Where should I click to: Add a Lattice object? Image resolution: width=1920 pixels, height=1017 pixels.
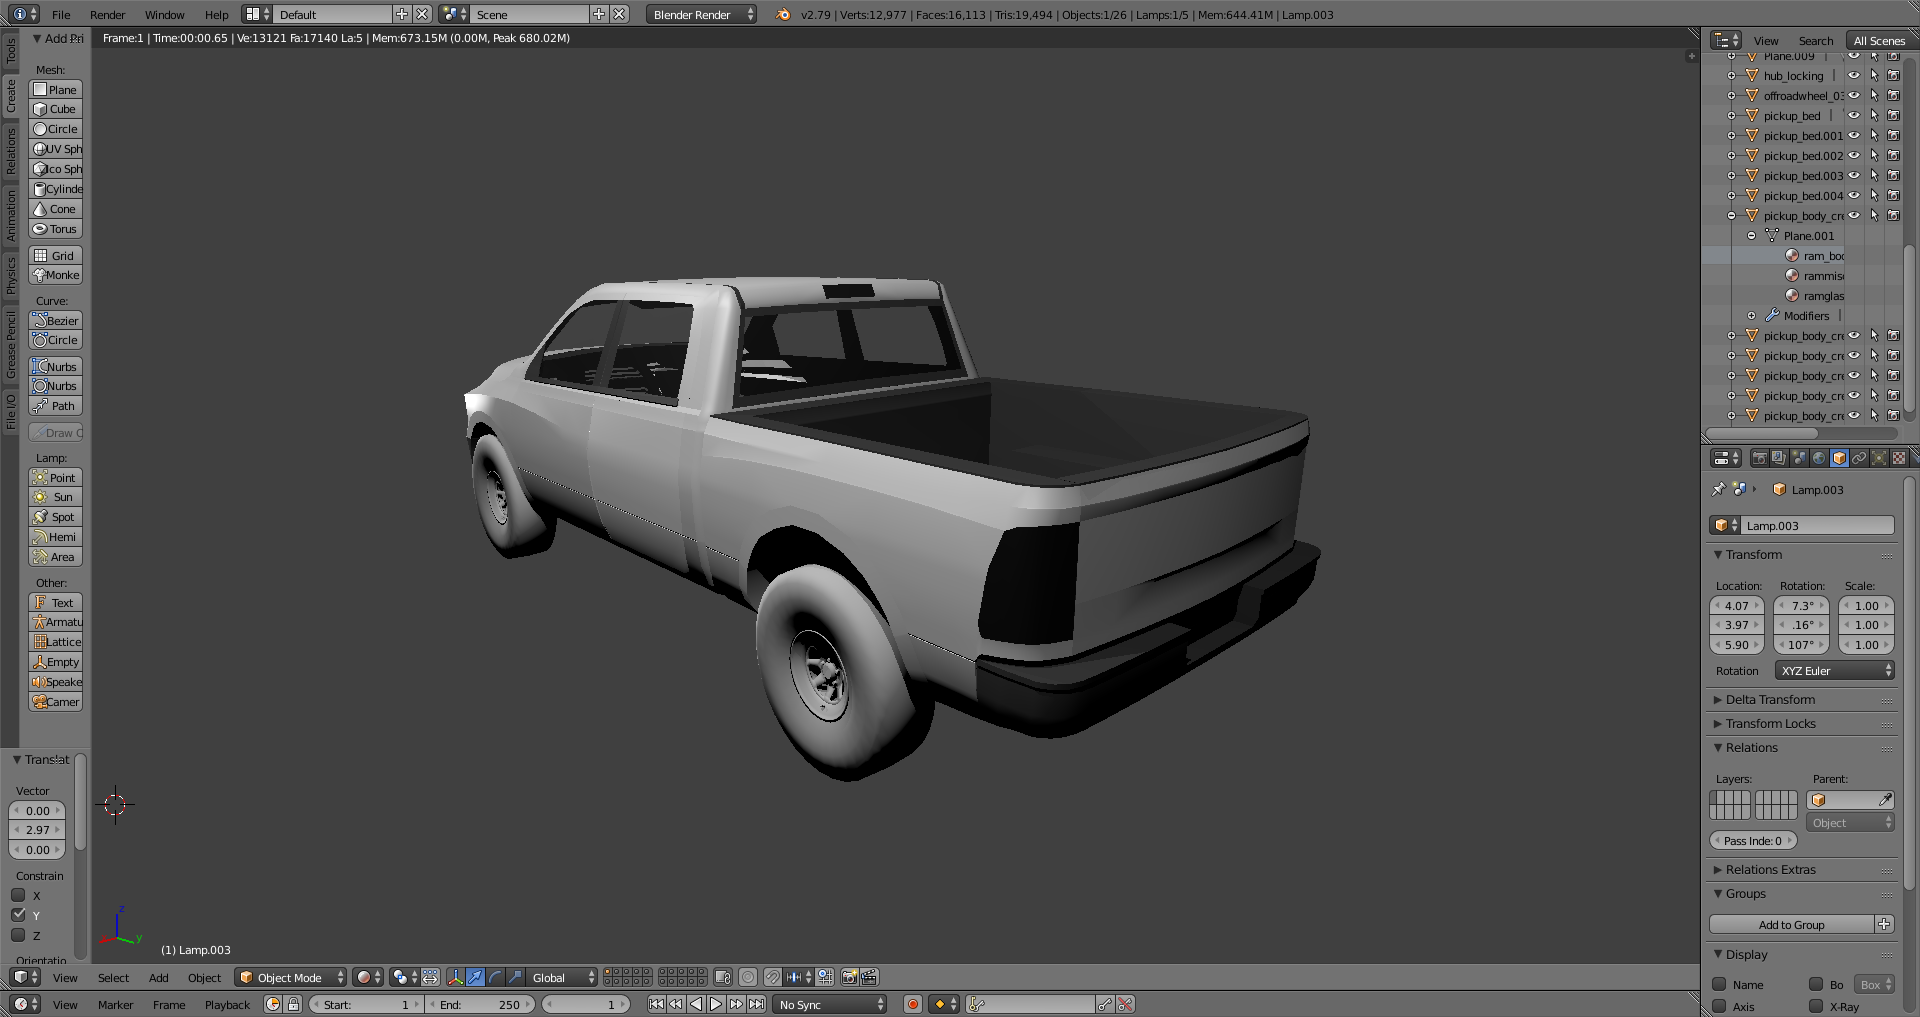(55, 642)
